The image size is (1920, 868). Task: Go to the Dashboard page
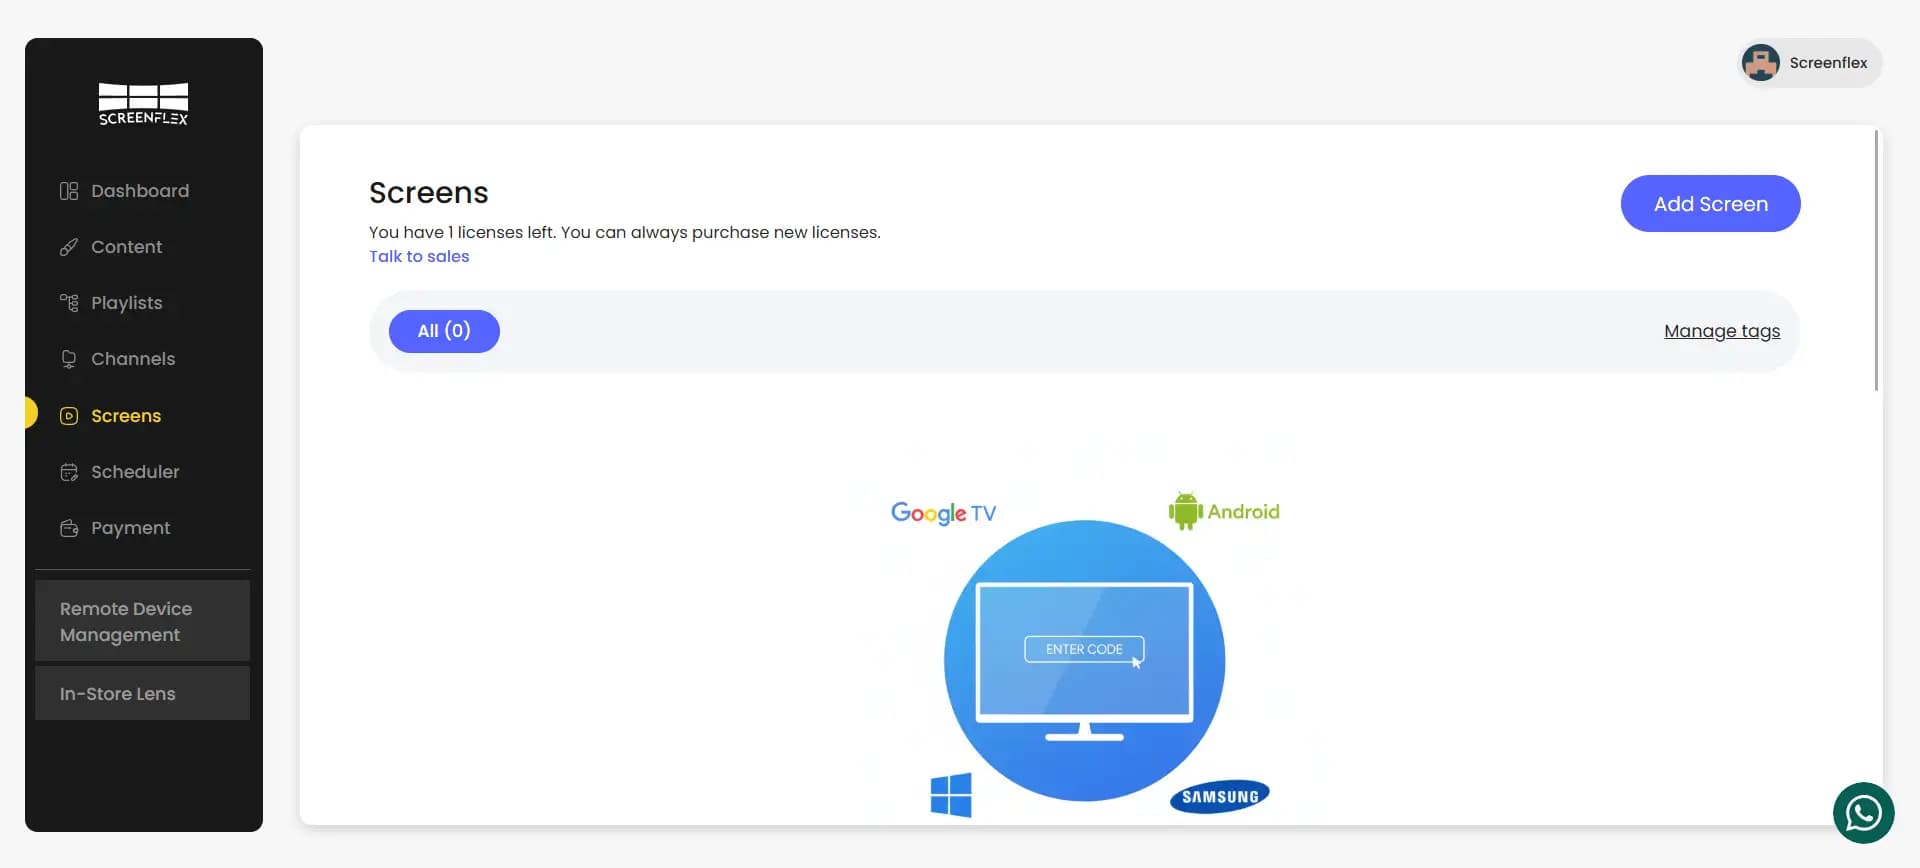click(x=140, y=191)
